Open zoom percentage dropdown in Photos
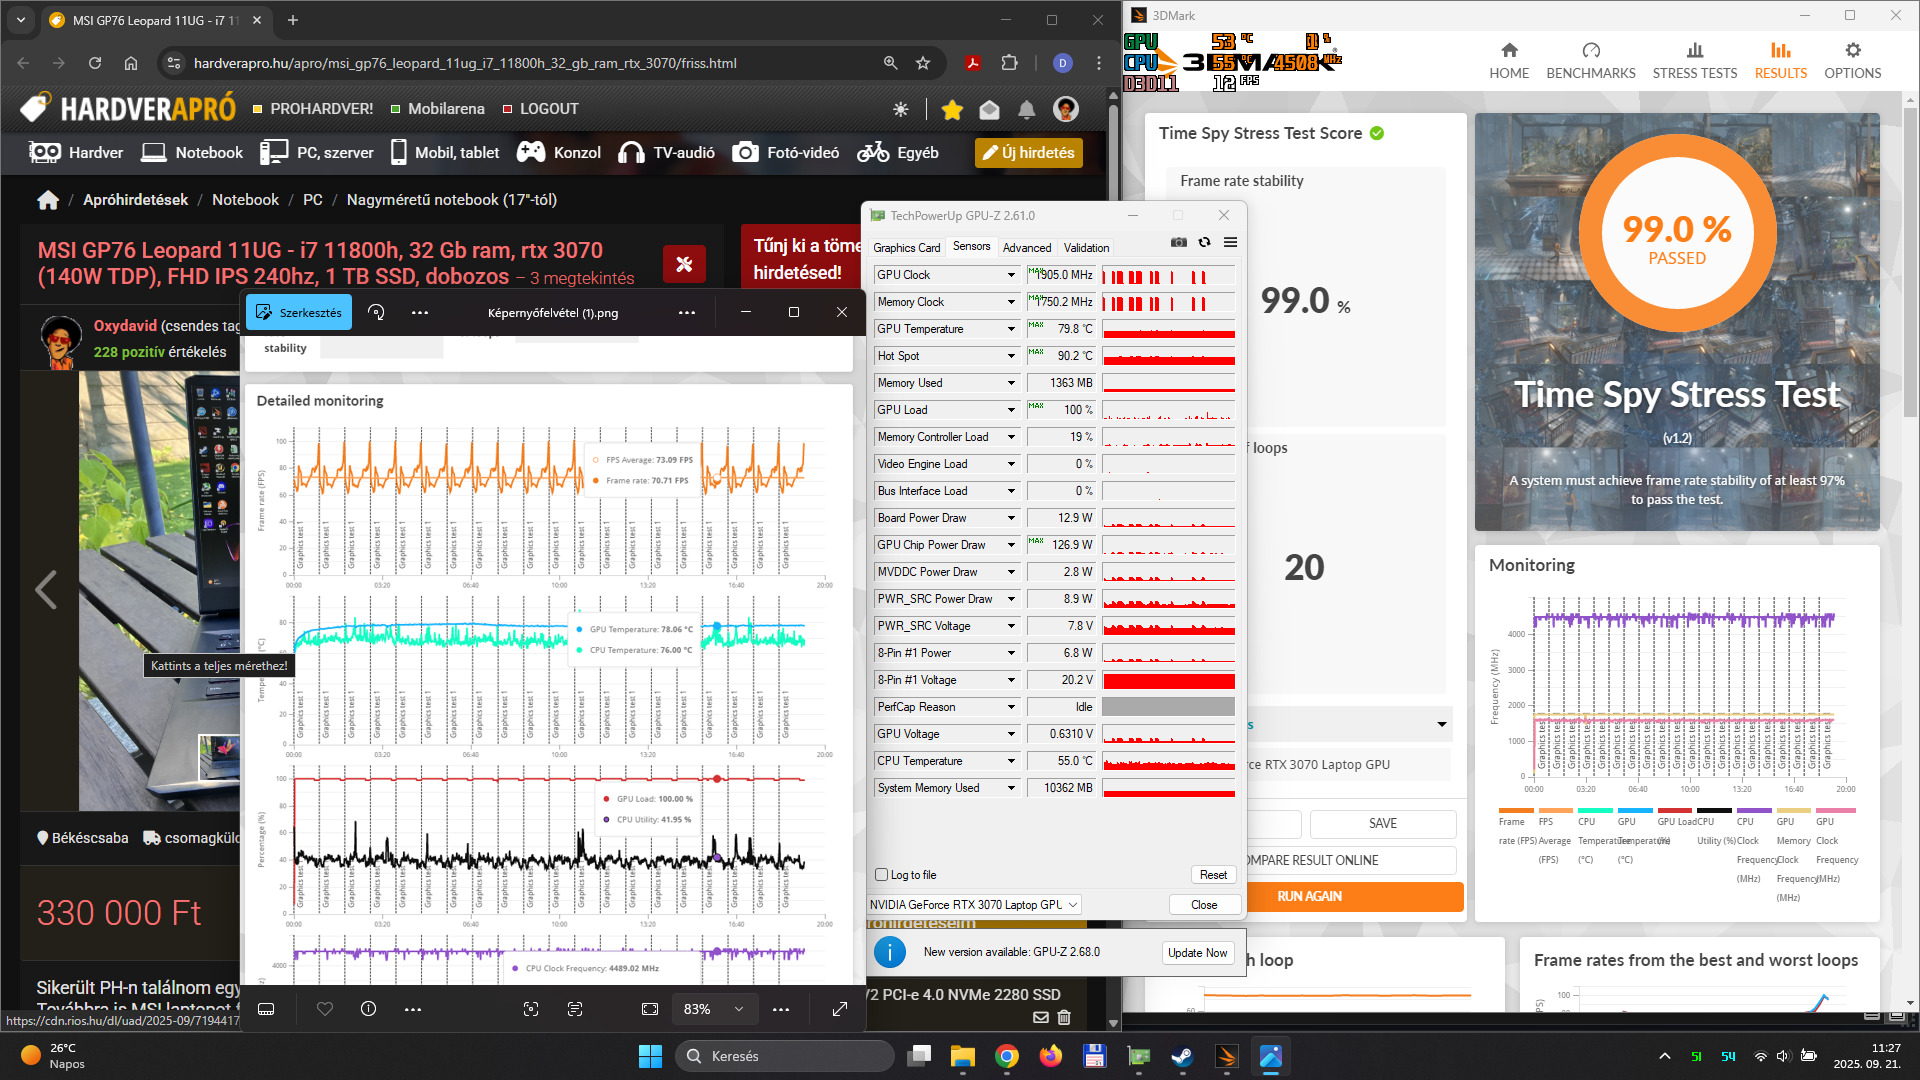 coord(739,1009)
